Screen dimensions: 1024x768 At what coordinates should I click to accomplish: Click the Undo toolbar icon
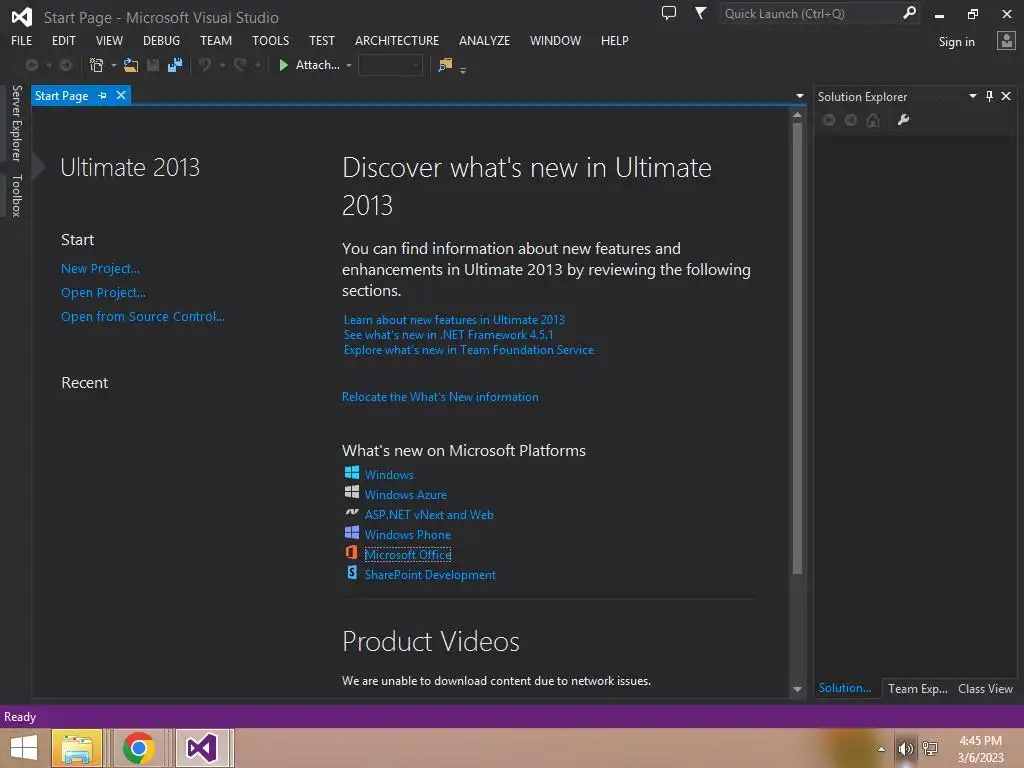[205, 65]
